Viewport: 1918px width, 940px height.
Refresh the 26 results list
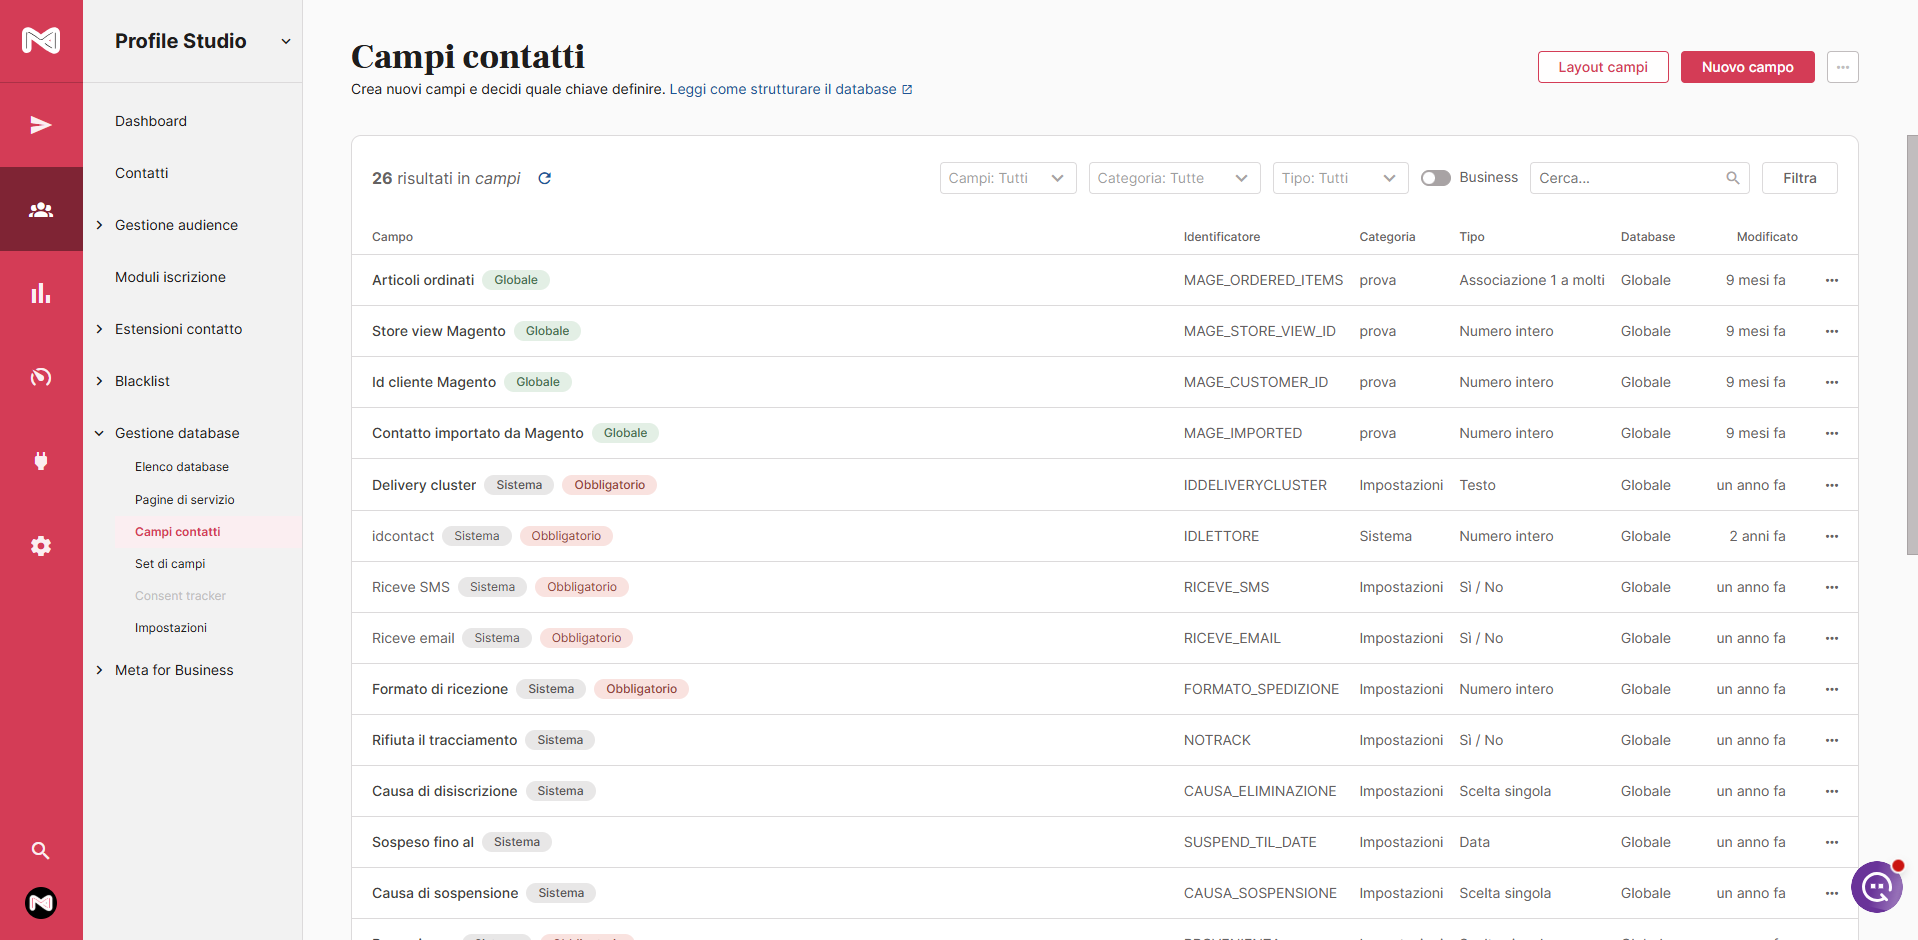pyautogui.click(x=545, y=178)
